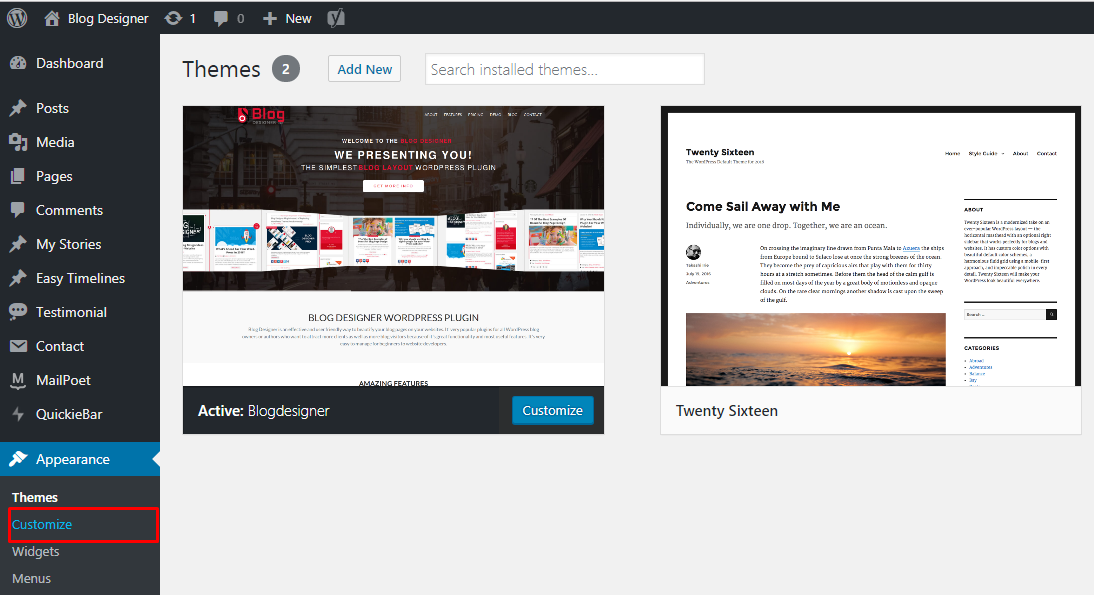
Task: Click the home icon beside Blog Designer
Action: coord(52,18)
